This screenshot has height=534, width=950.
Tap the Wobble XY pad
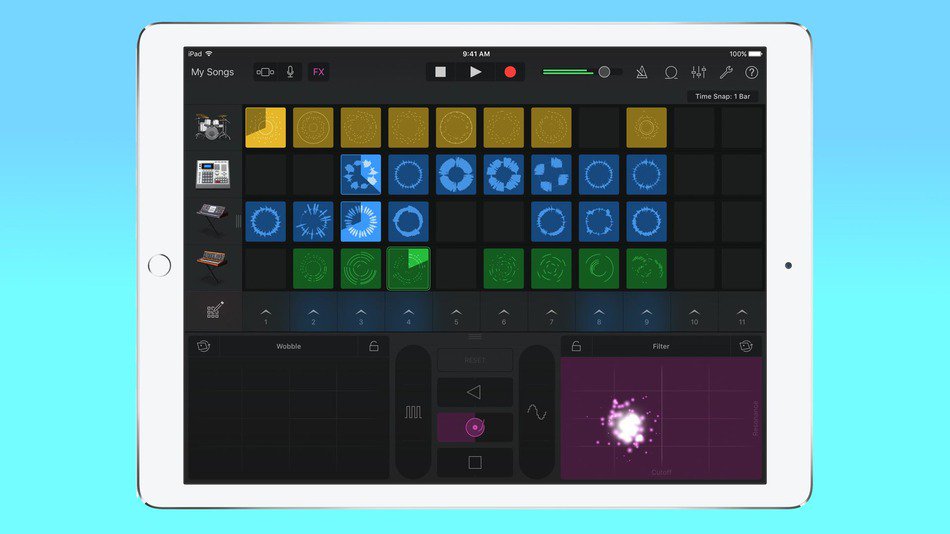(288, 418)
